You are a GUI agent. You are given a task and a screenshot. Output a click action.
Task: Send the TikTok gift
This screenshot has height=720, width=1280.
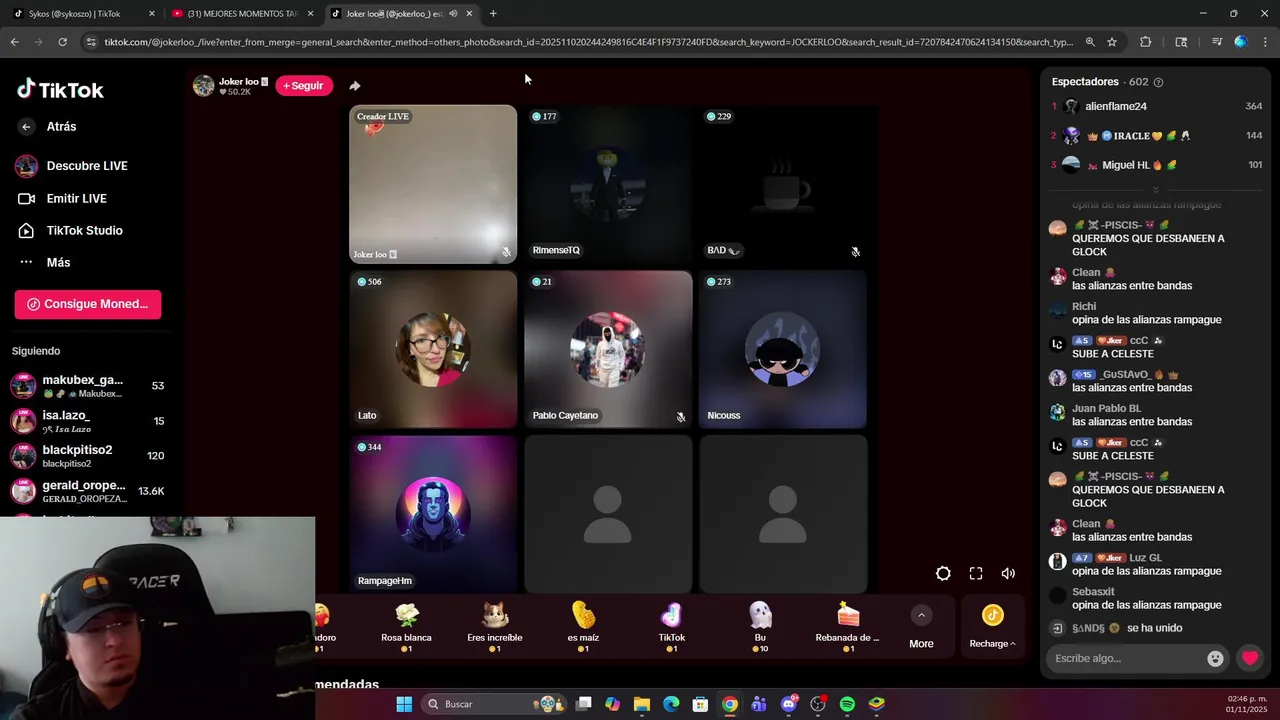[672, 627]
